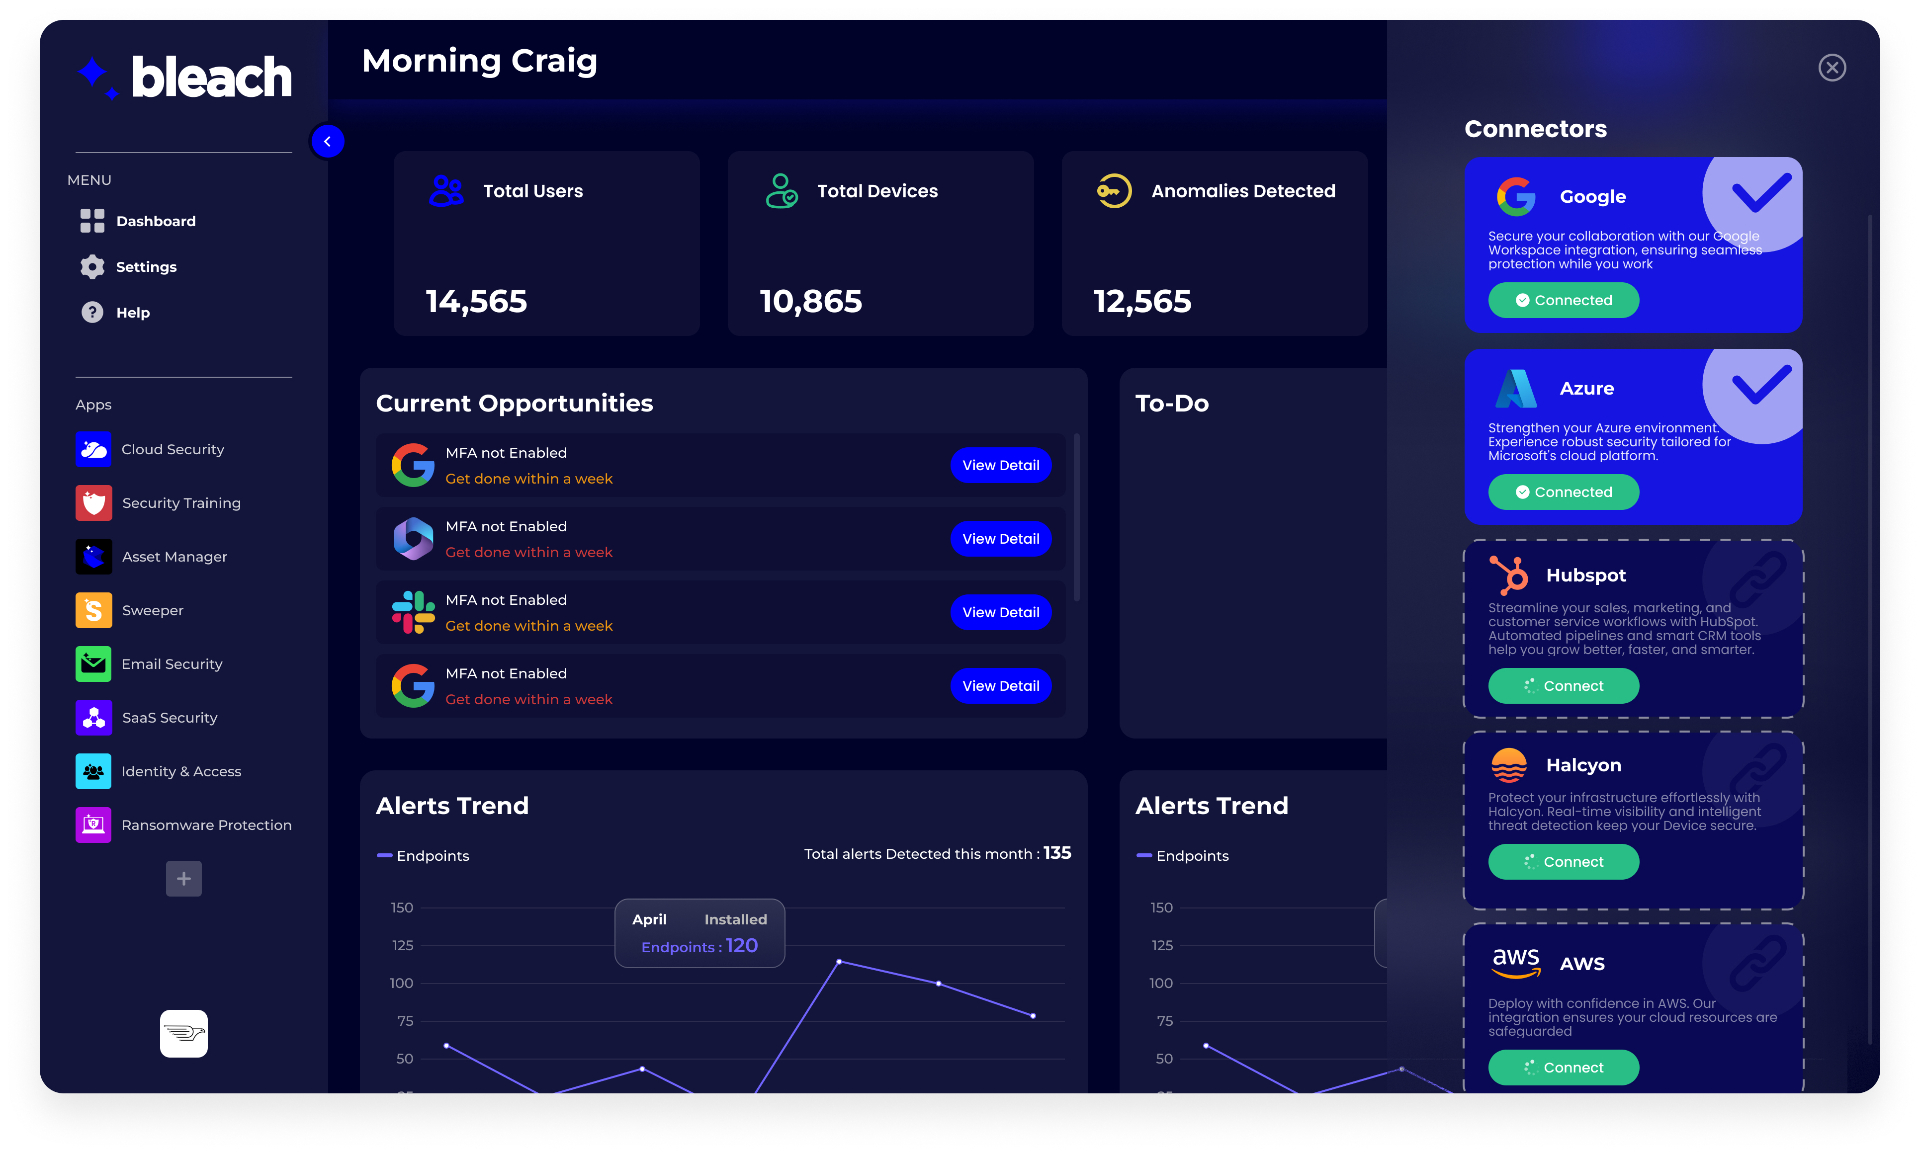
Task: View Detail for the Slack MFA opportunity
Action: click(1000, 612)
